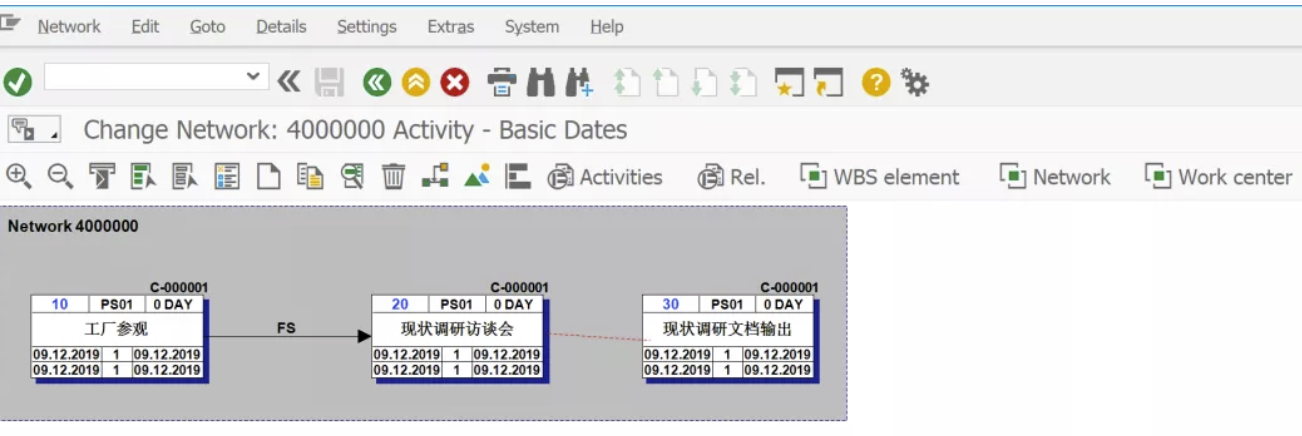The width and height of the screenshot is (1302, 436).
Task: Click the Generate Shortcut icon
Action: (x=828, y=82)
